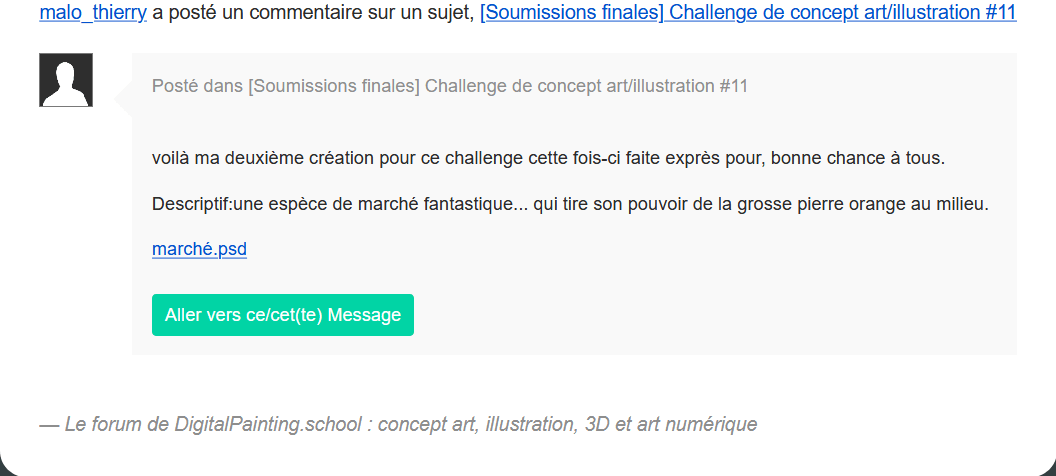Download the marché.psd attachment
Screen dimensions: 1056x476
pos(199,249)
